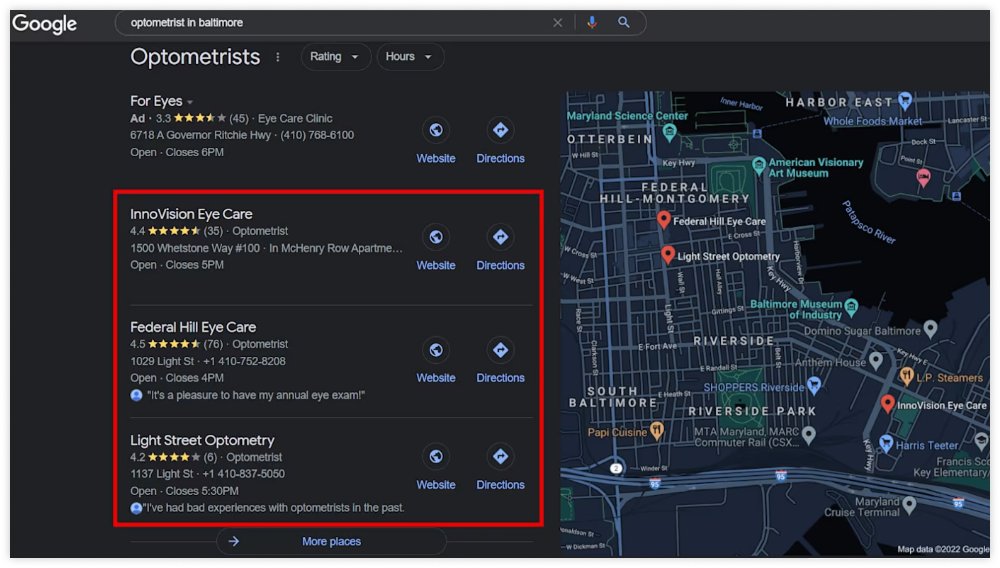Open Light Street Optometry website
This screenshot has height=568, width=1000.
point(436,457)
